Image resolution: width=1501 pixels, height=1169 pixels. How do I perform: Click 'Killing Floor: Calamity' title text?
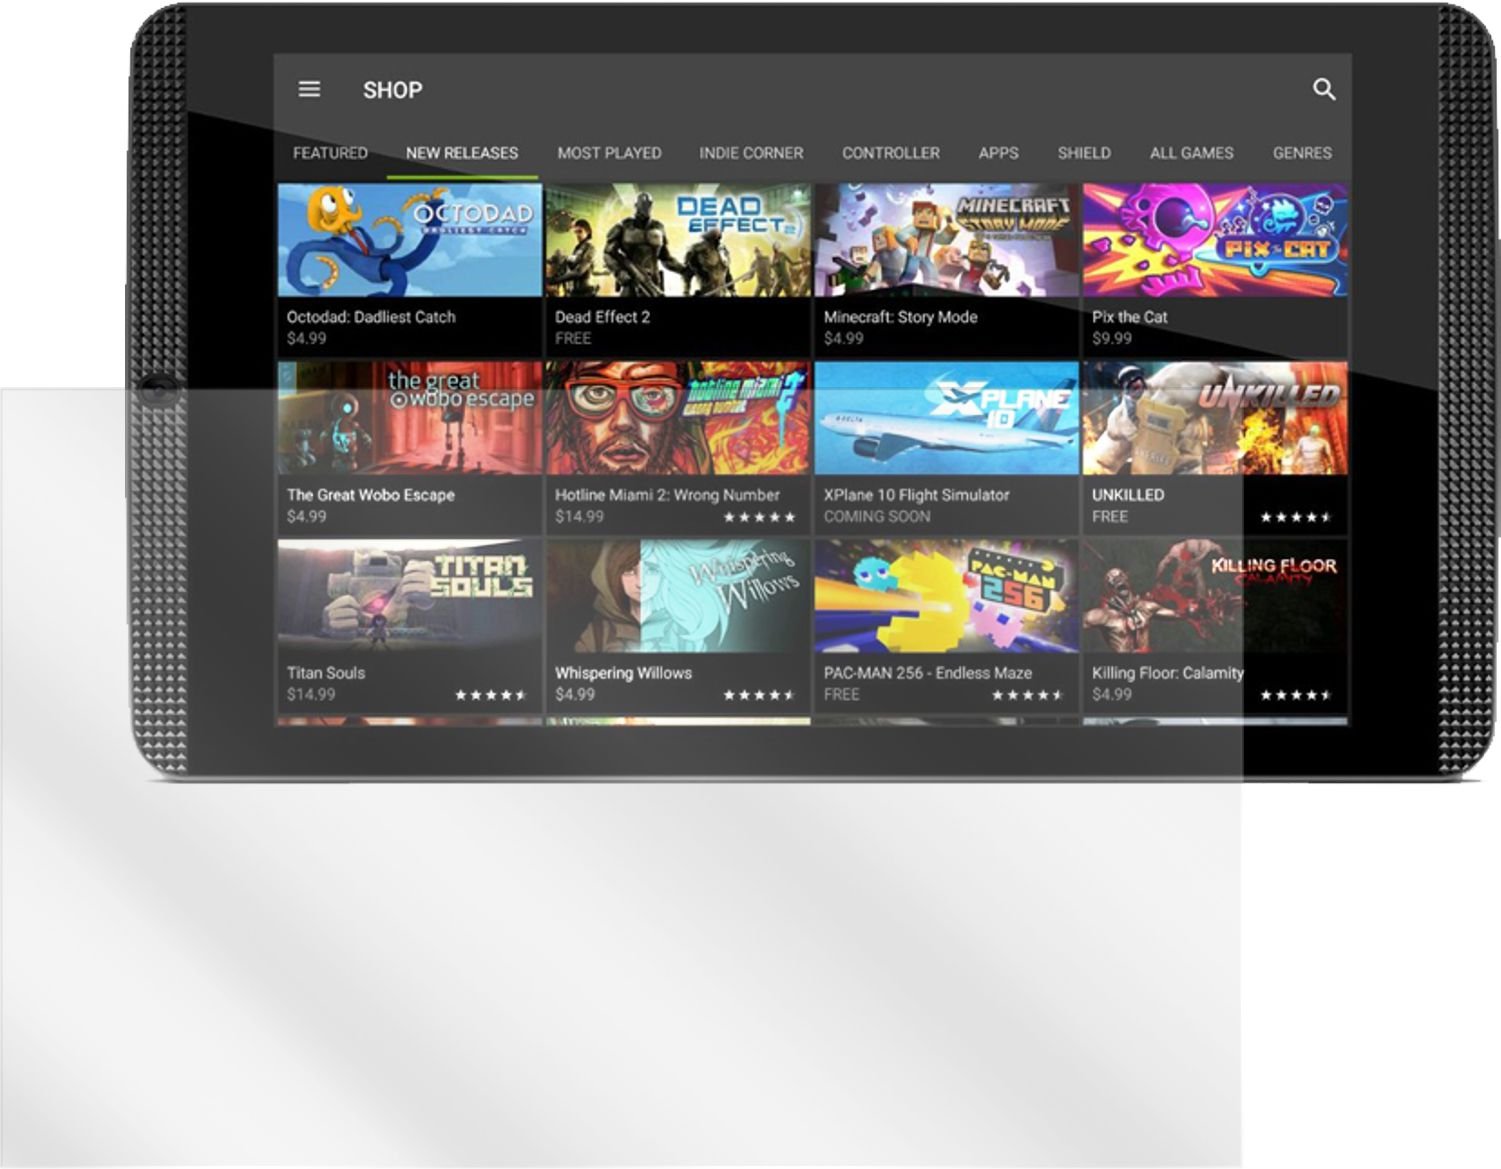click(x=1167, y=673)
